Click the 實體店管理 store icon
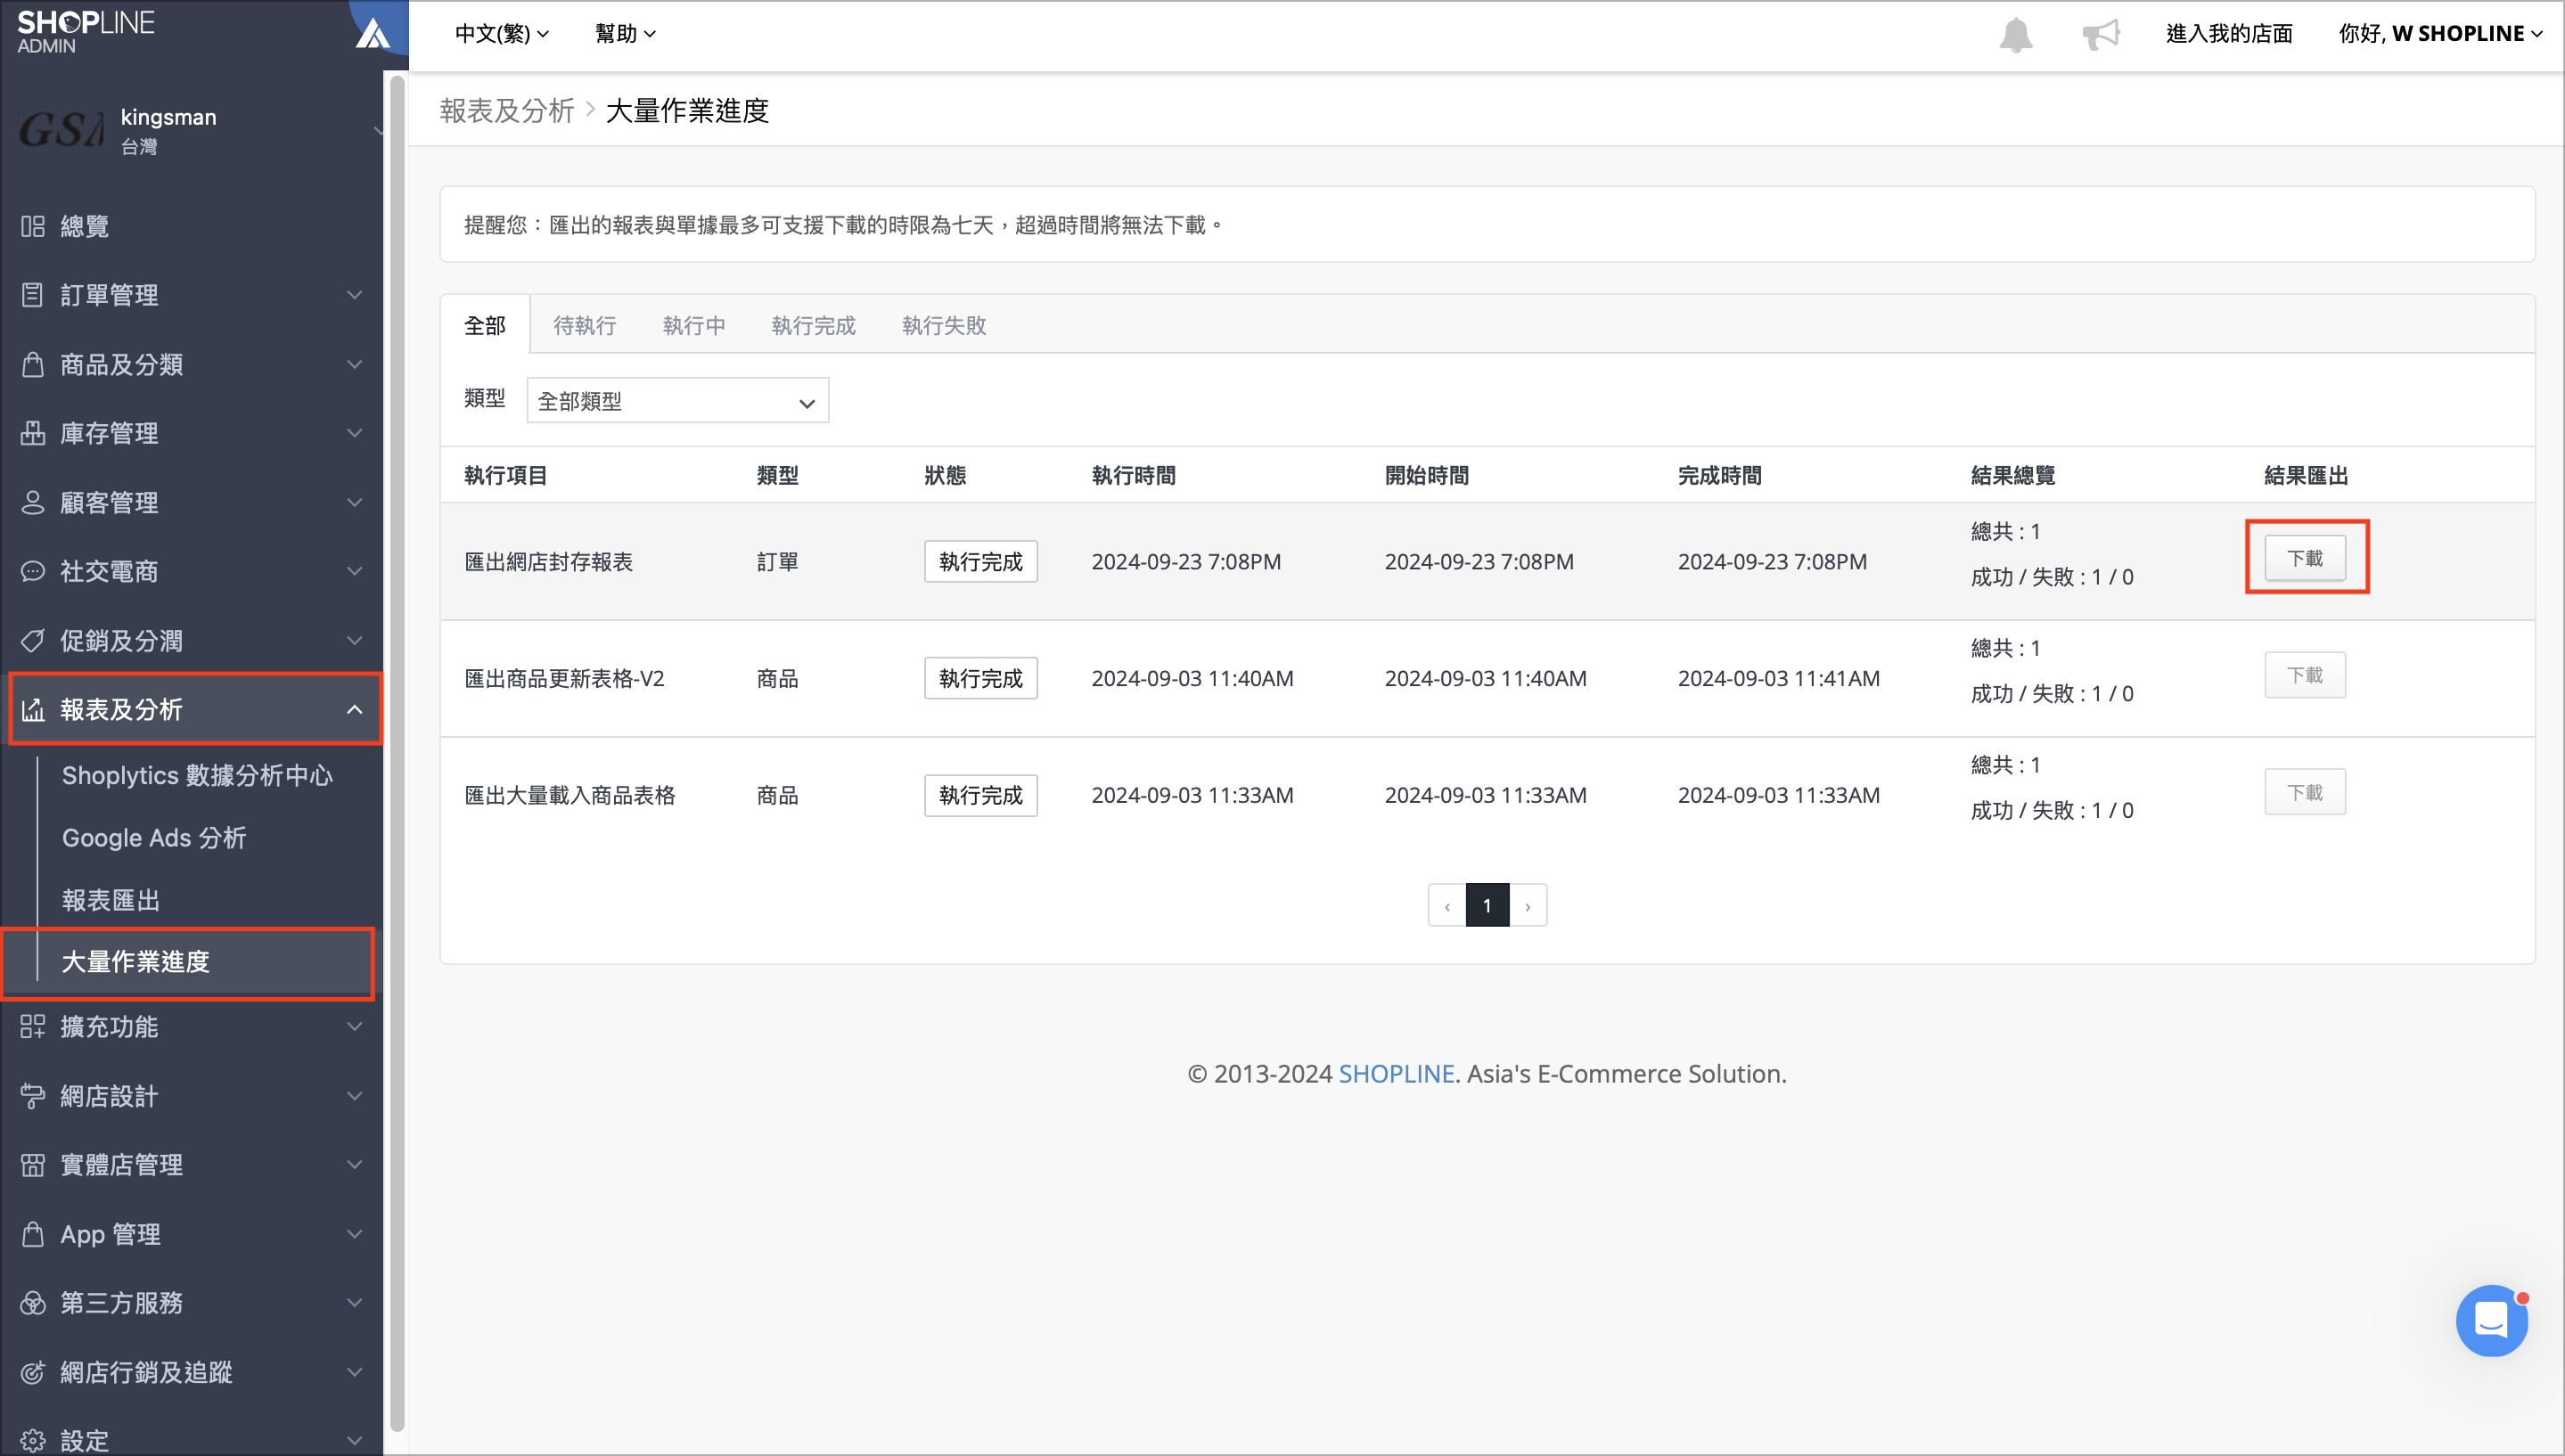Screen dimensions: 2565x1456 coord(33,1165)
